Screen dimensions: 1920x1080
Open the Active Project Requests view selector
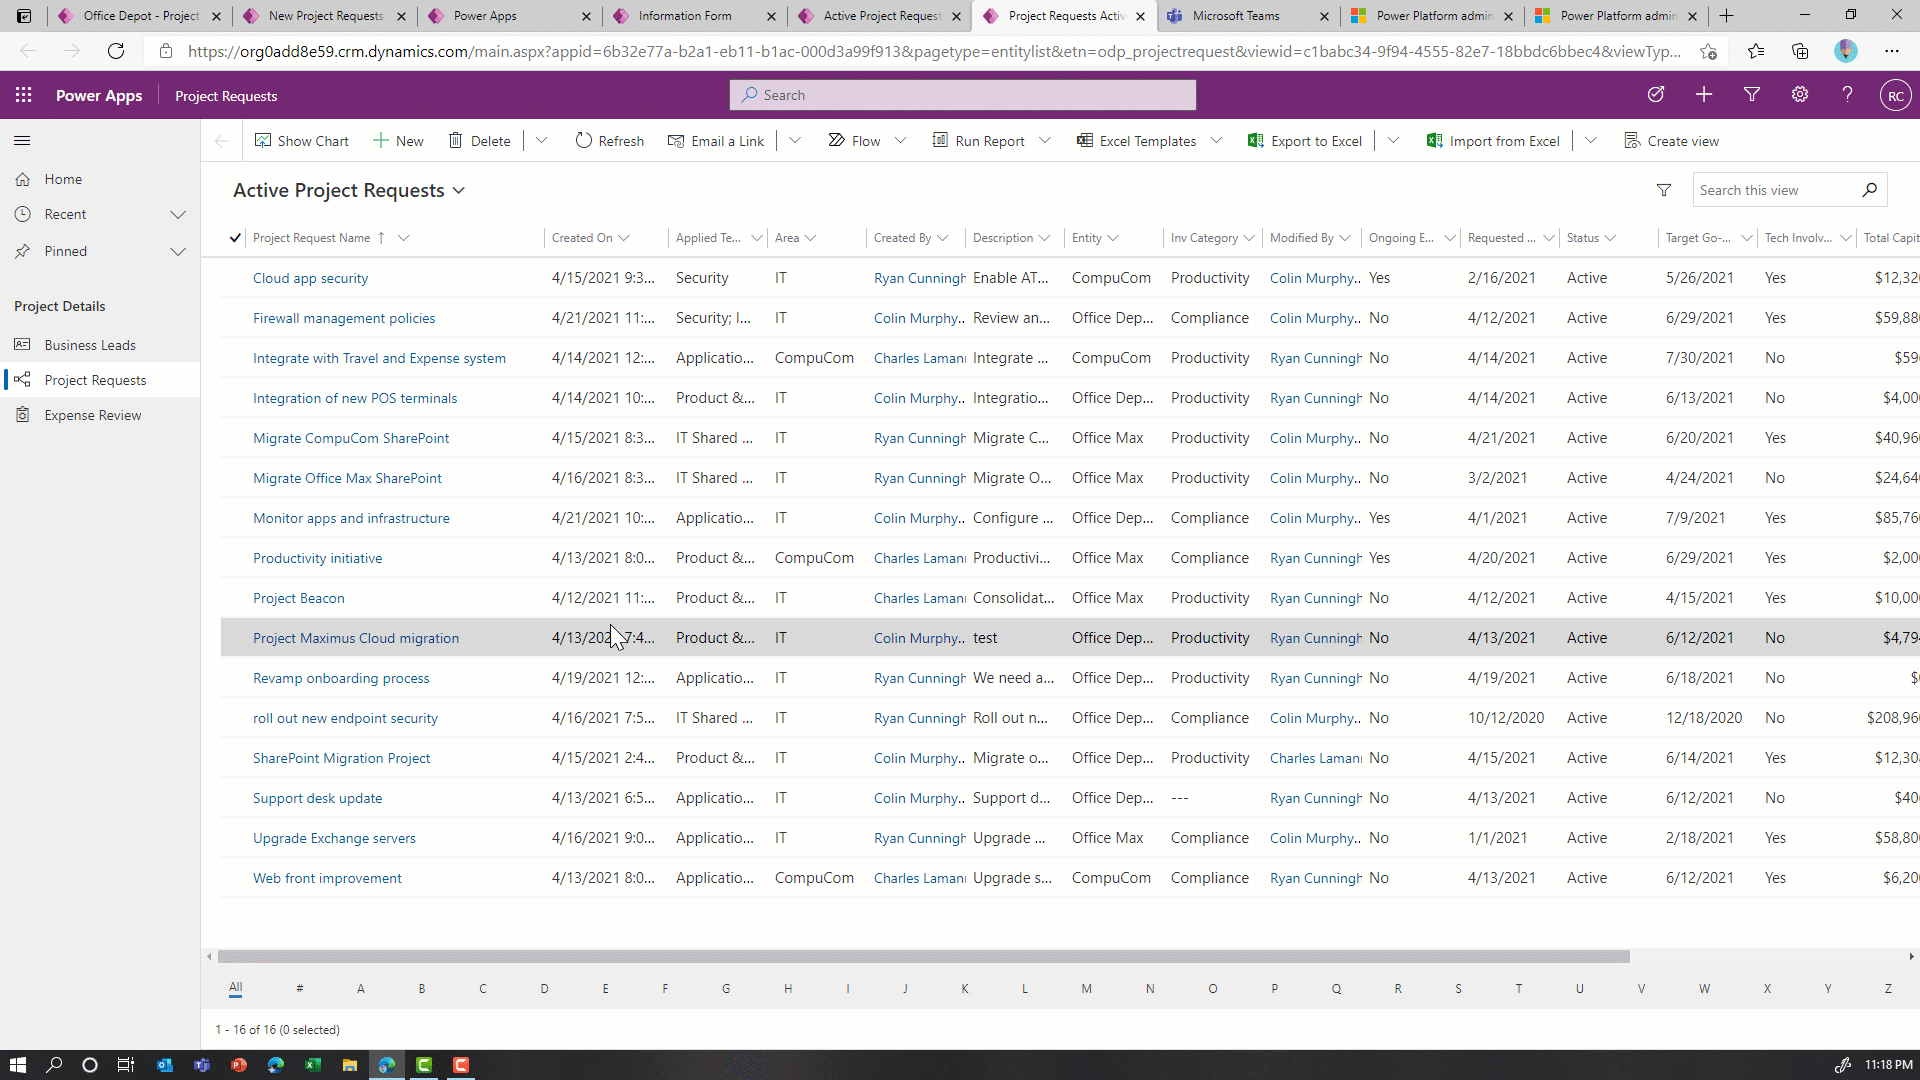(349, 190)
